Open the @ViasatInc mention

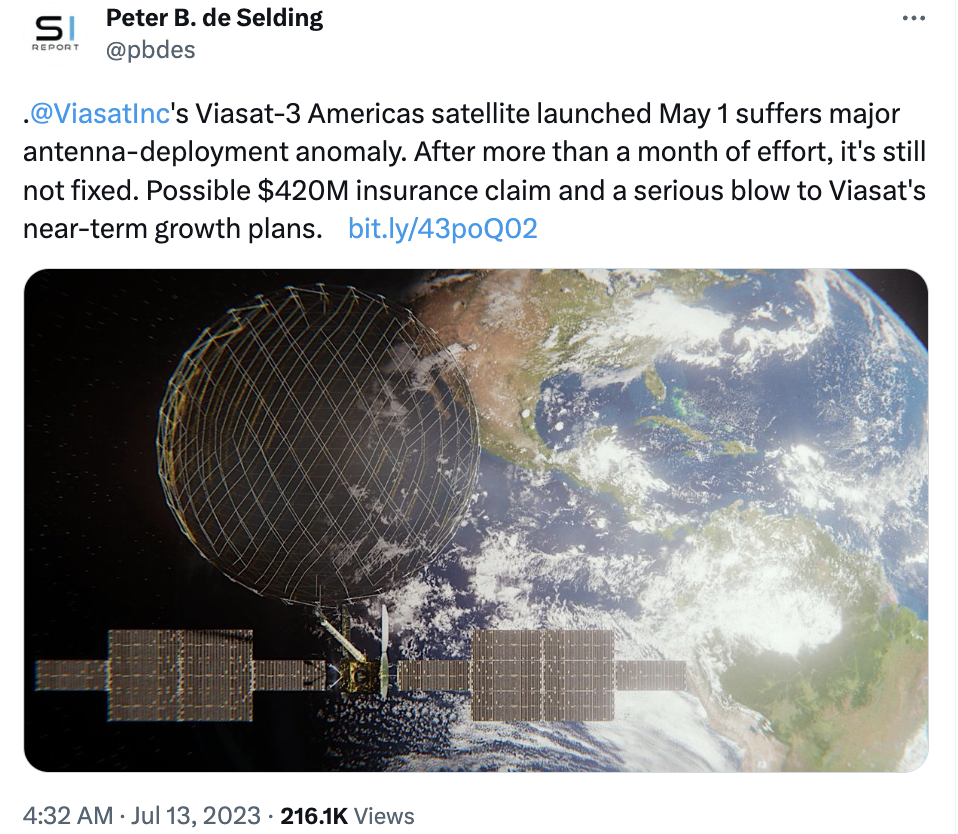coord(100,114)
